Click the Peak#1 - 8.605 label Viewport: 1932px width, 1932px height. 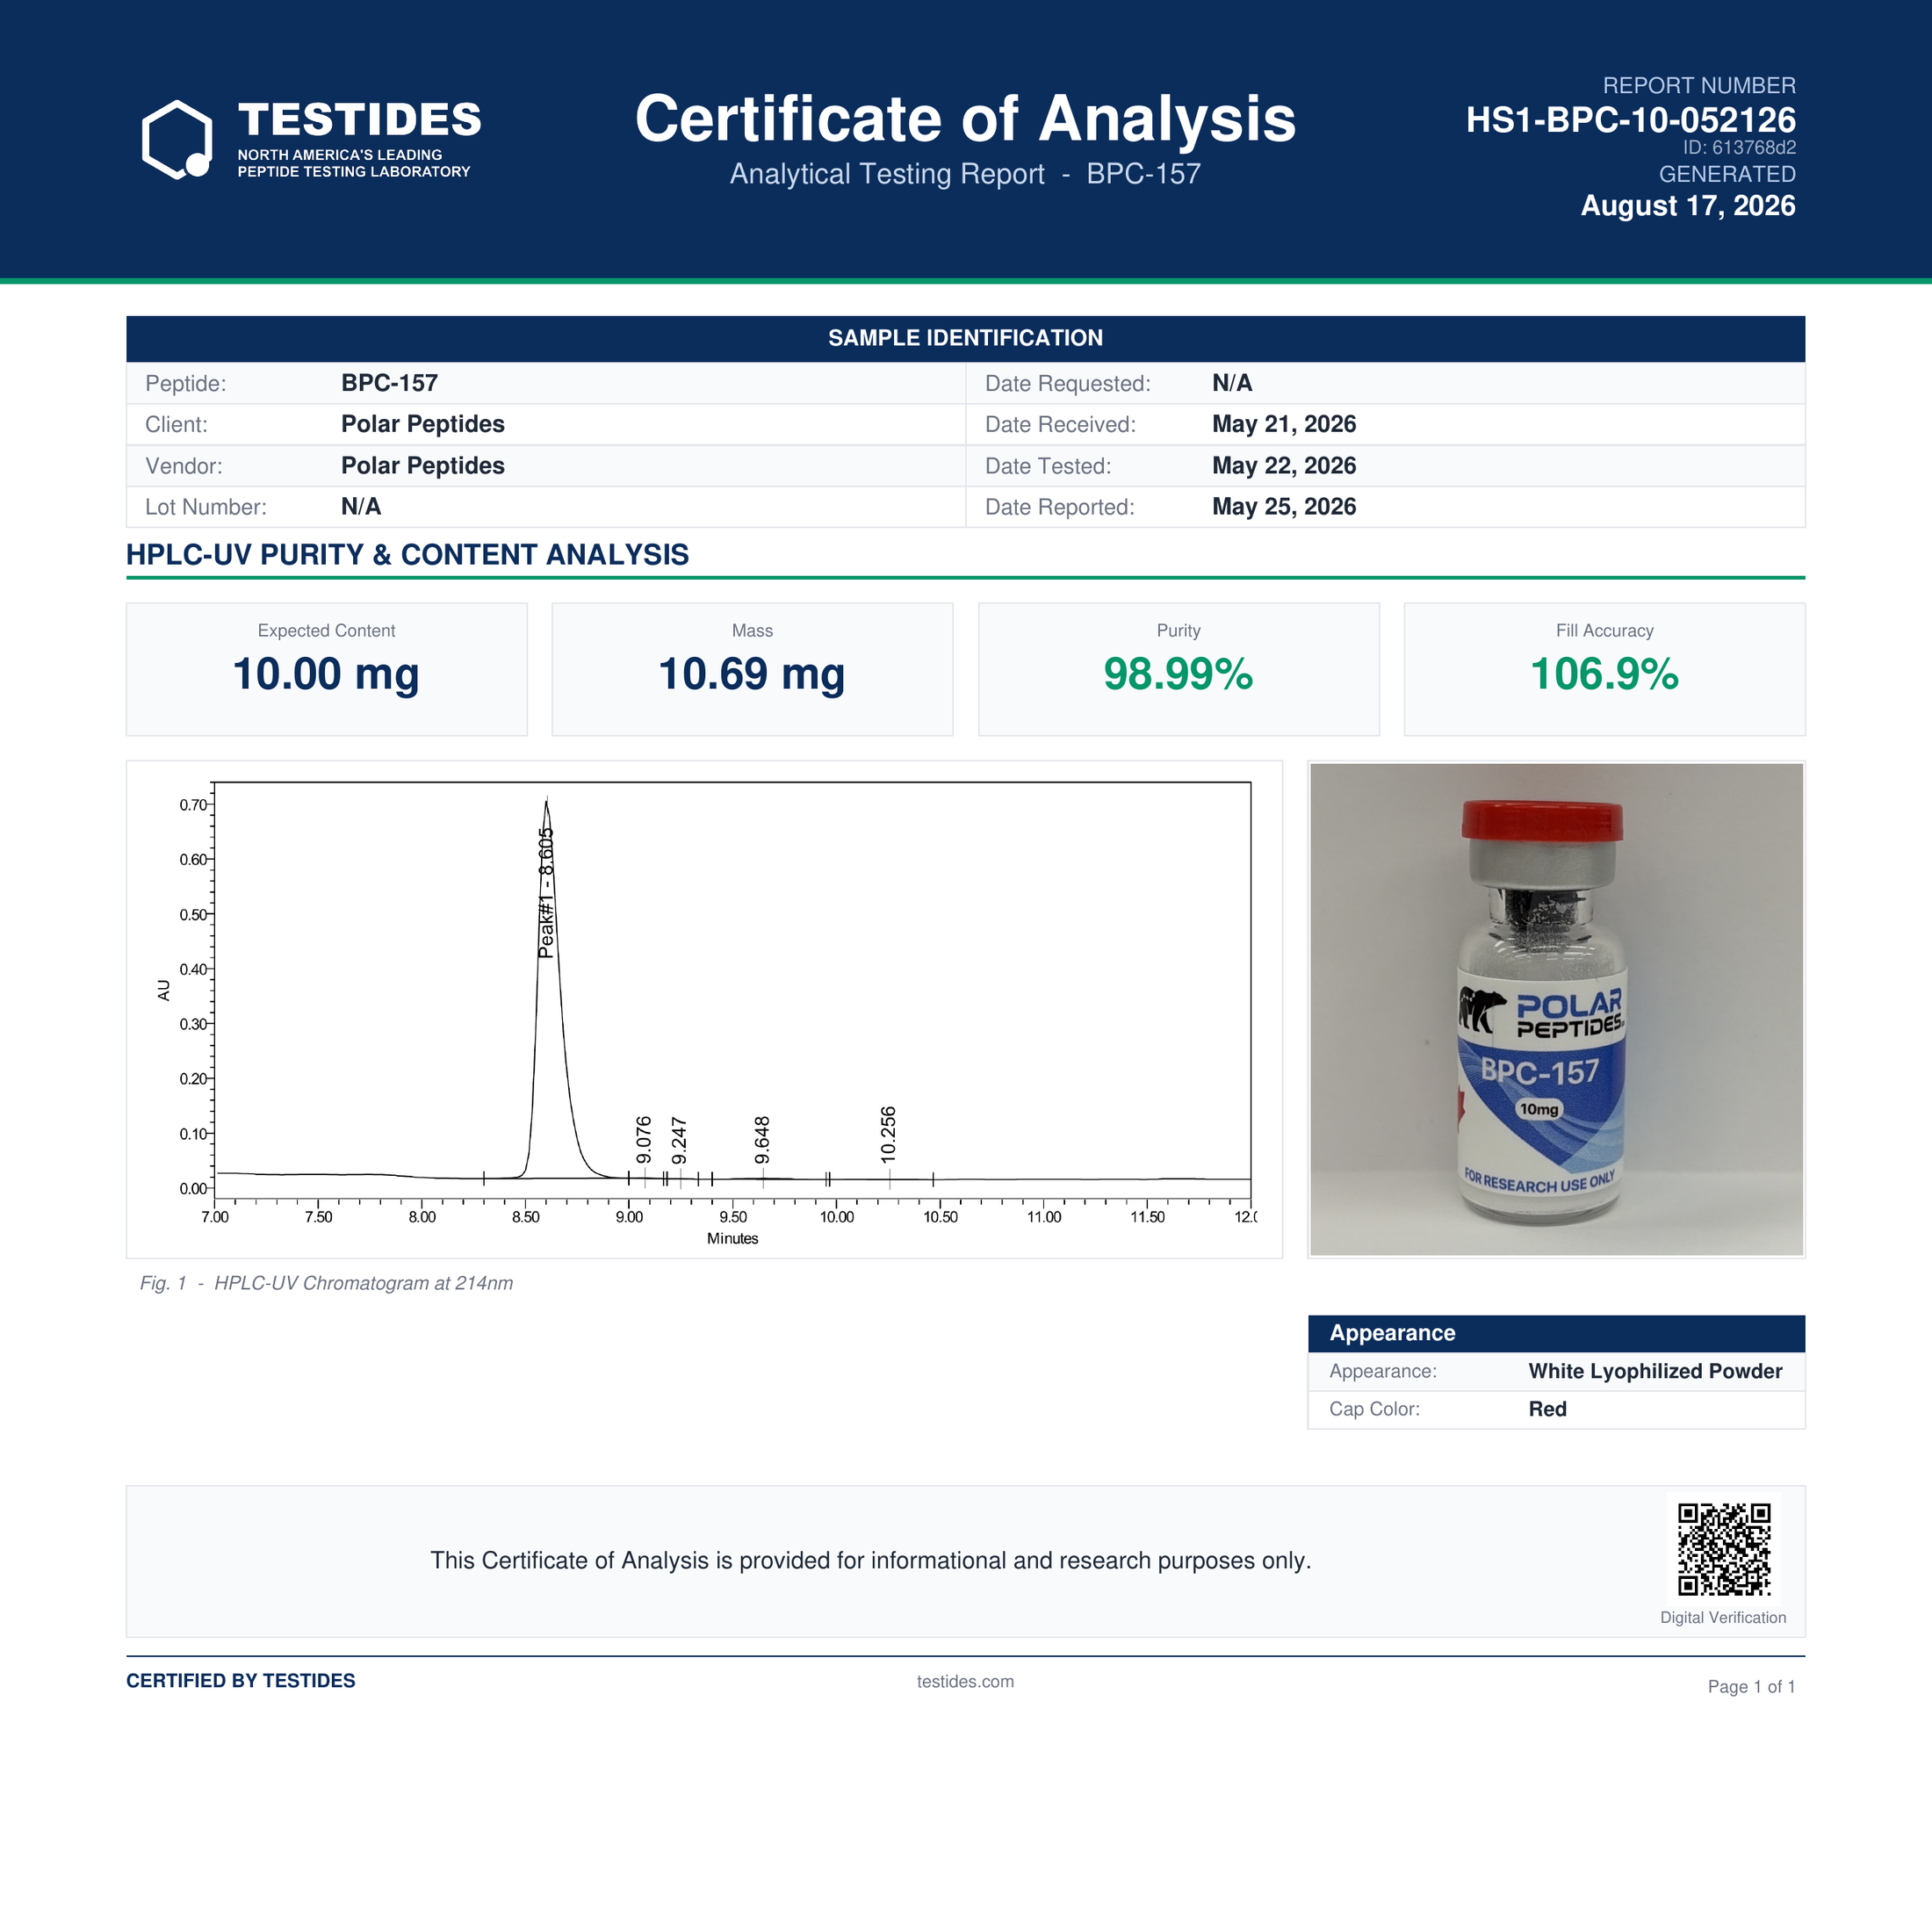546,892
